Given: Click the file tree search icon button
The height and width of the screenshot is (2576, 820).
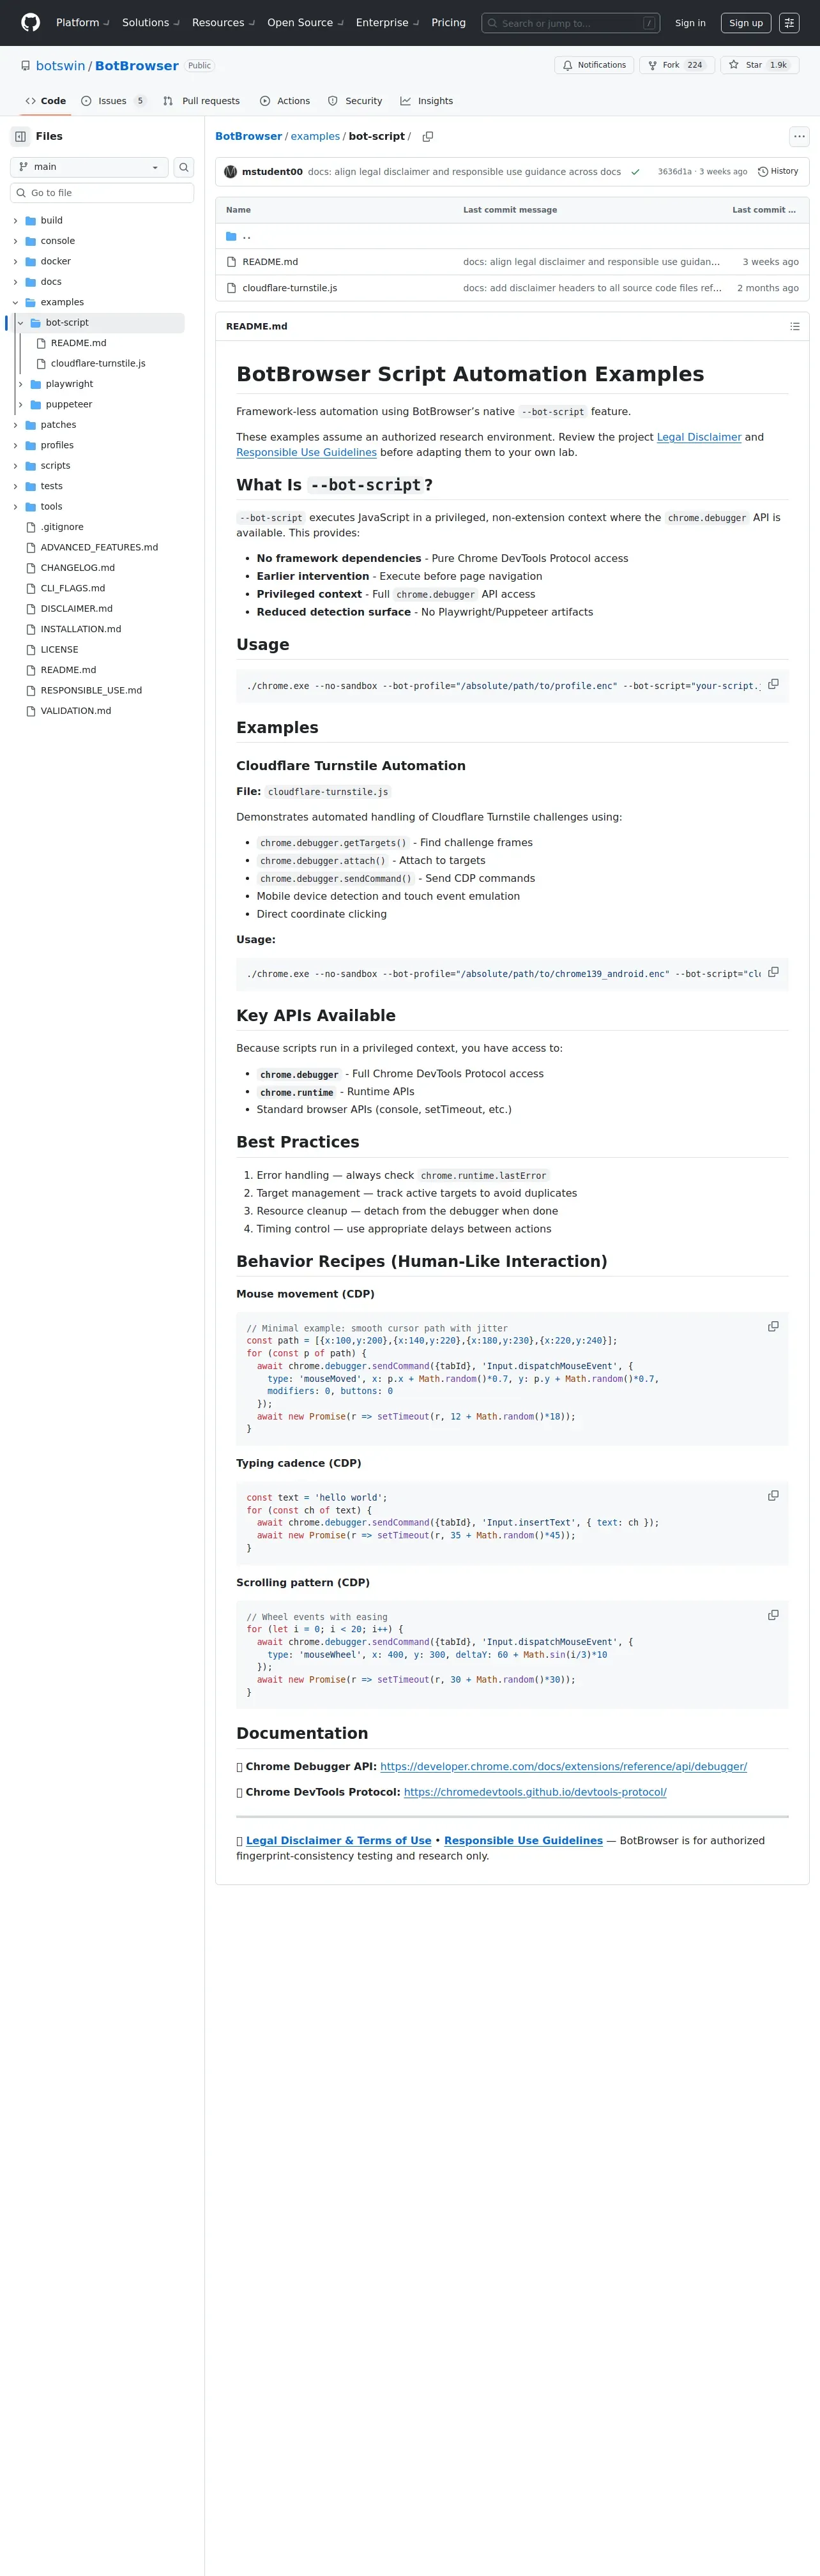Looking at the screenshot, I should pyautogui.click(x=184, y=167).
